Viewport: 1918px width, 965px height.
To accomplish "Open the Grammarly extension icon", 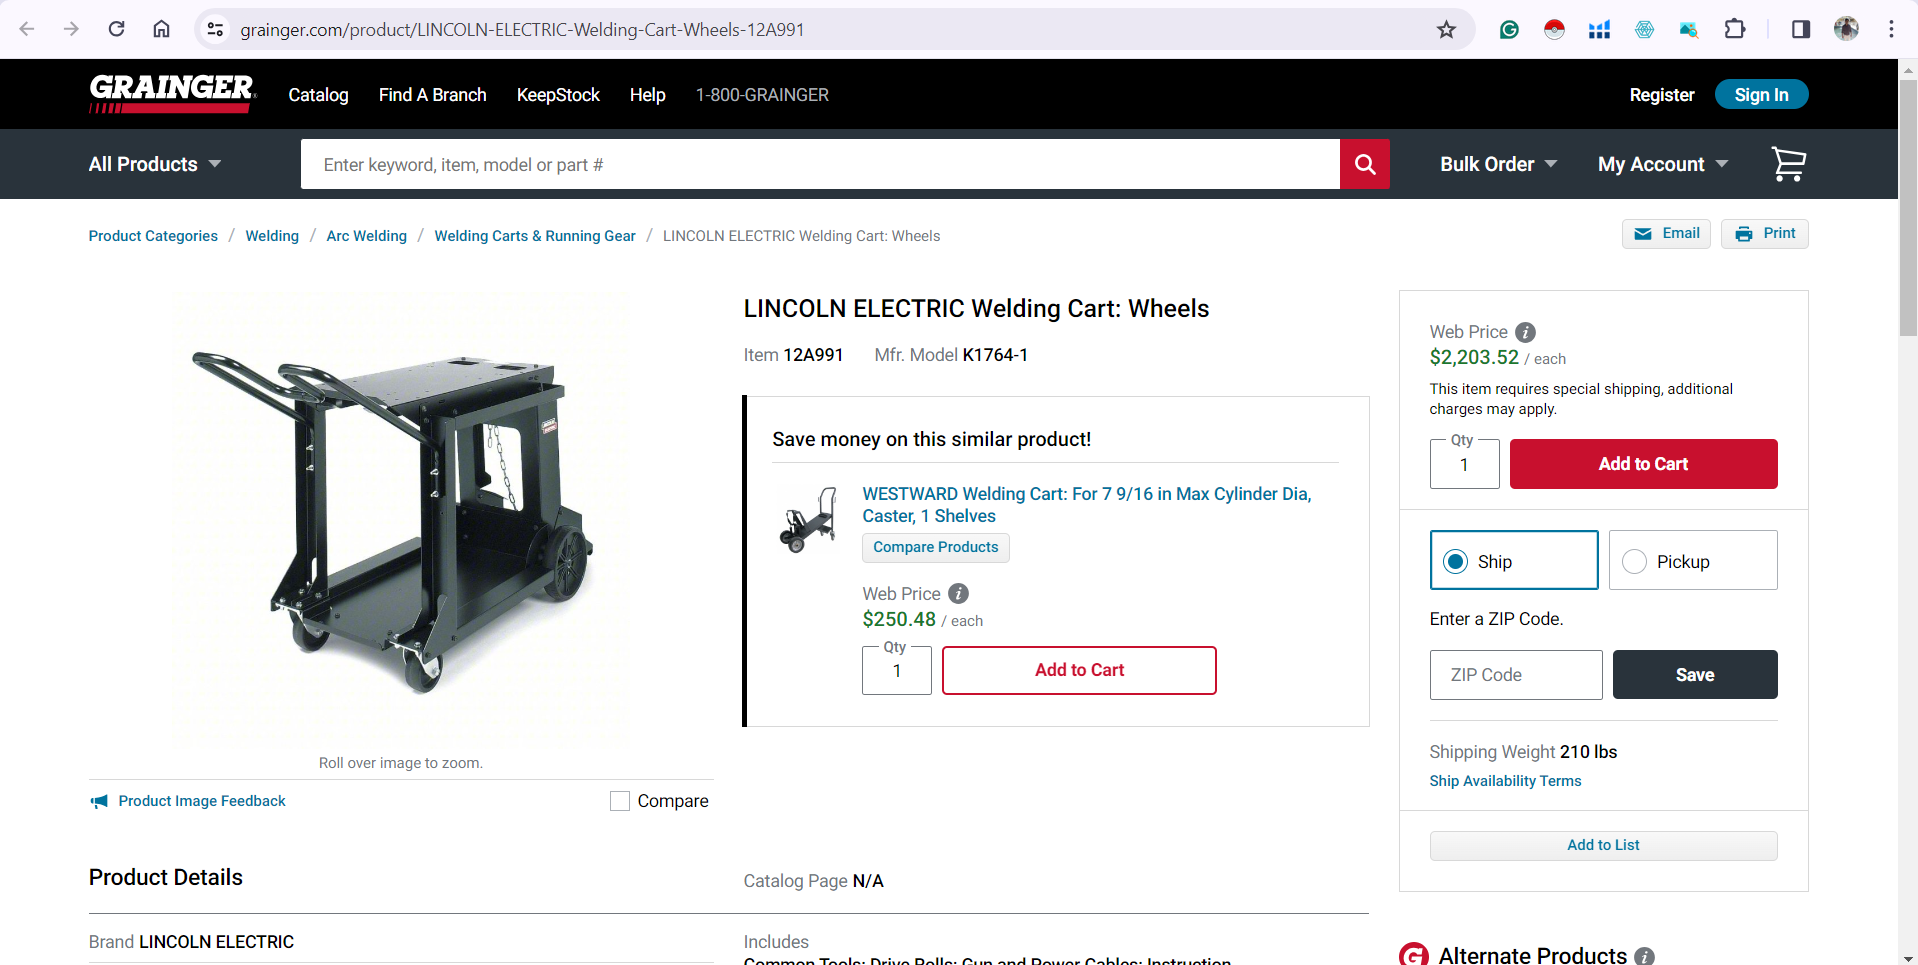I will click(x=1509, y=29).
